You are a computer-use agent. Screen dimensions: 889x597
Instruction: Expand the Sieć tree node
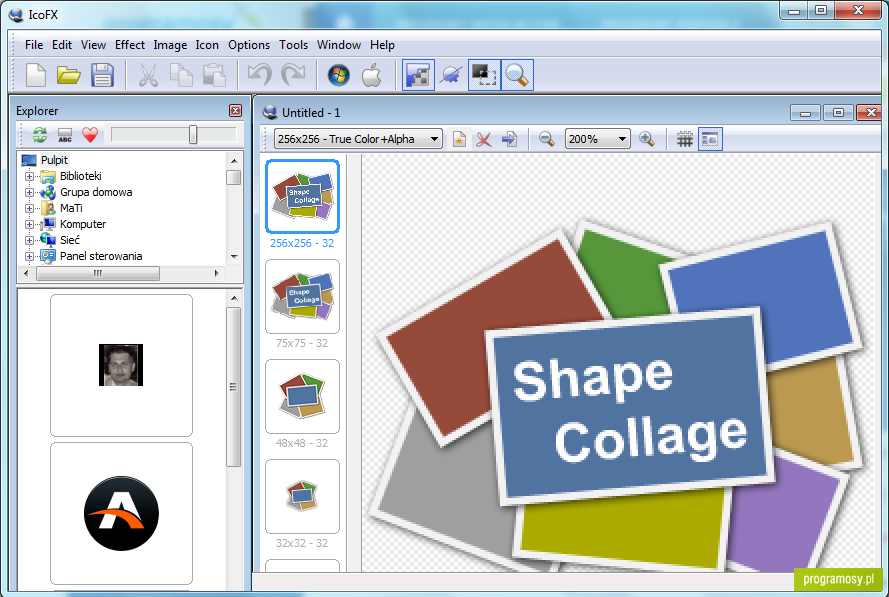pos(29,240)
